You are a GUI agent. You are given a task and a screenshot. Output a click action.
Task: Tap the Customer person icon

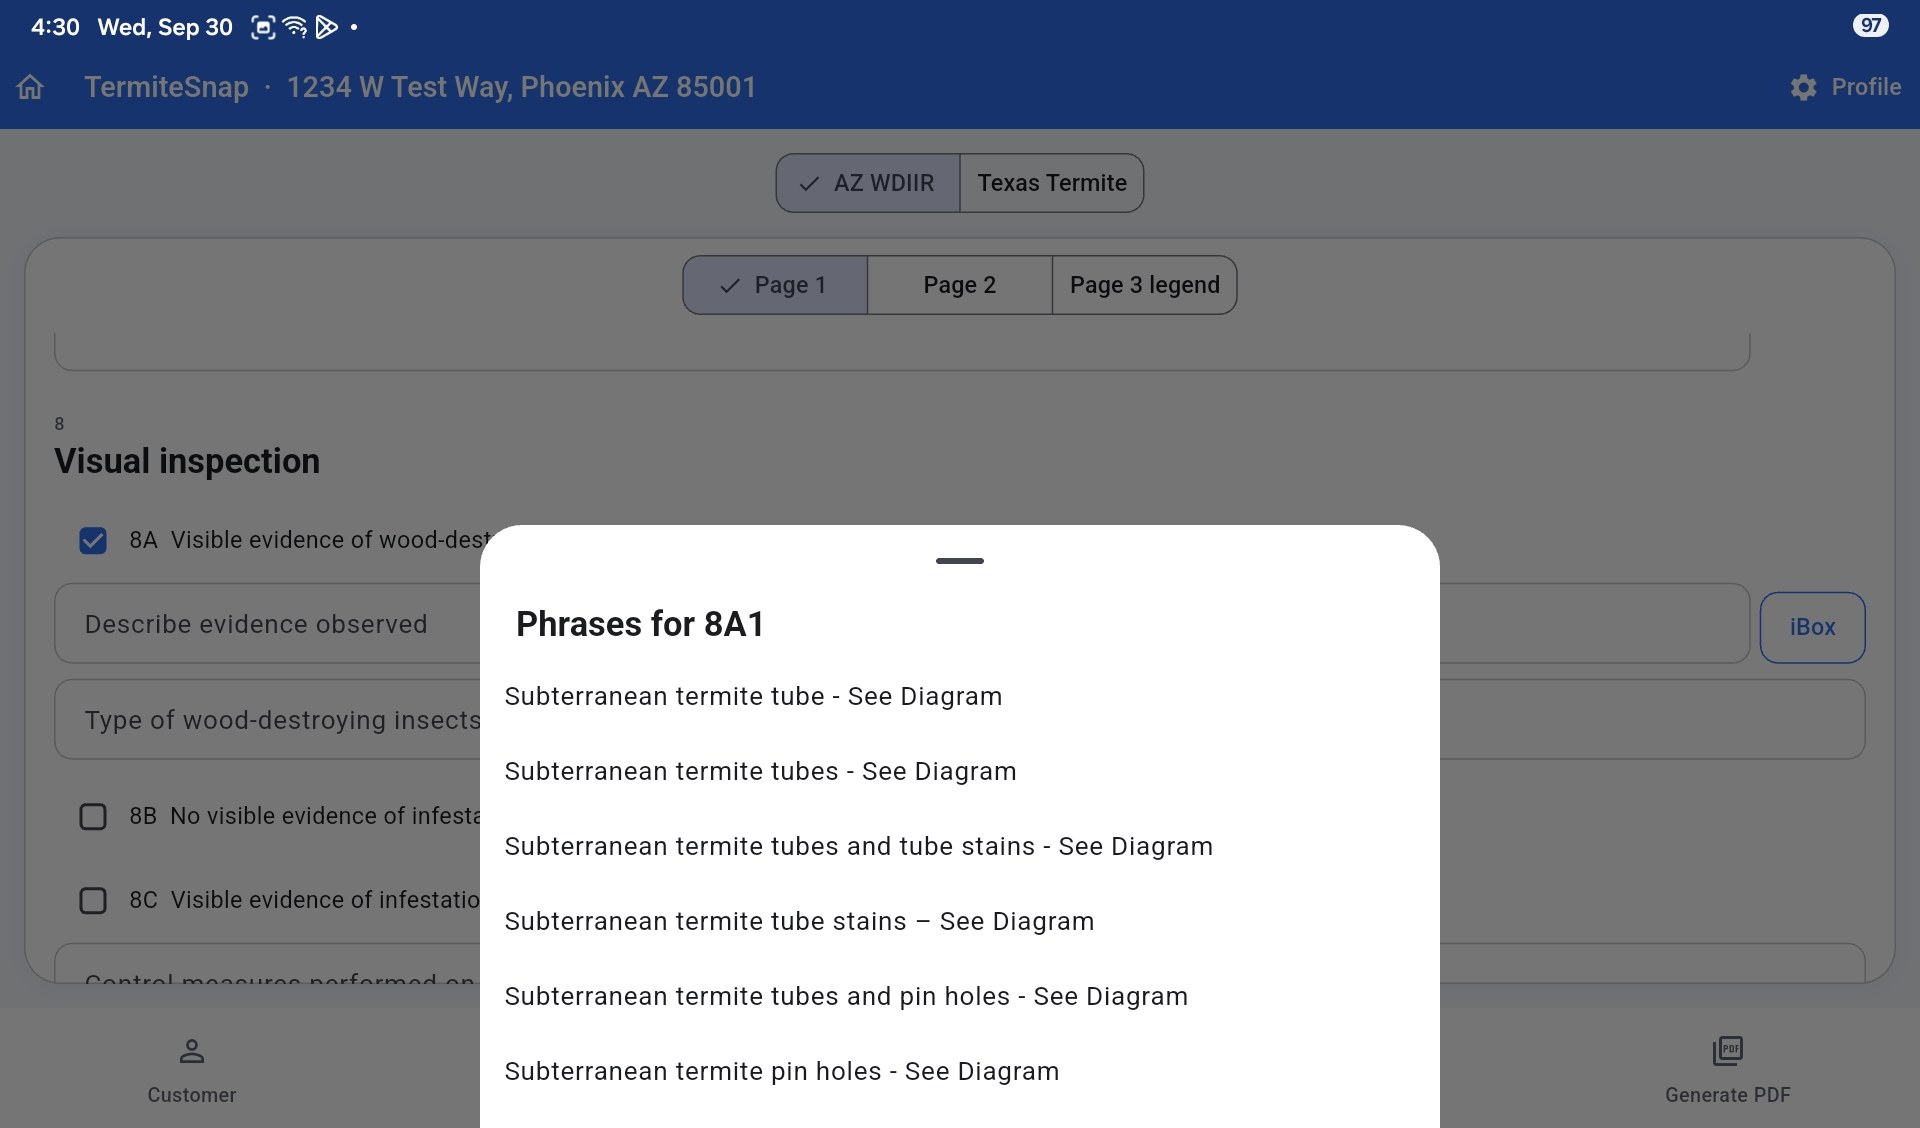pyautogui.click(x=192, y=1051)
